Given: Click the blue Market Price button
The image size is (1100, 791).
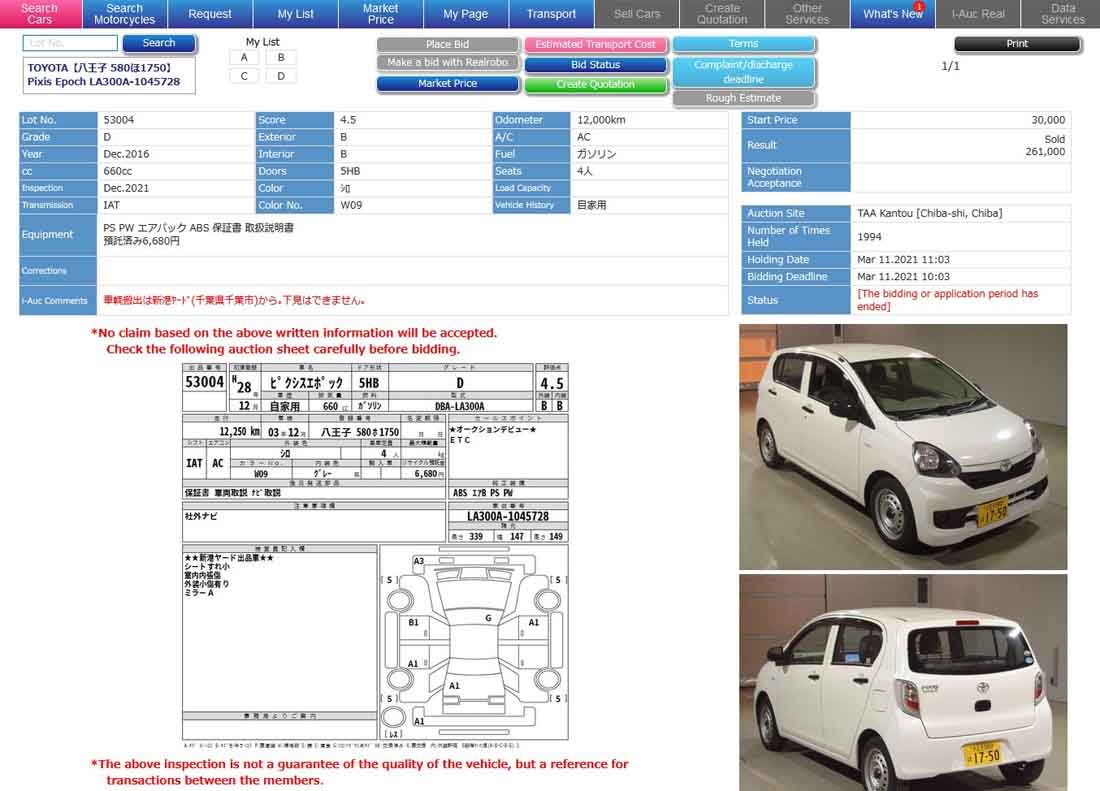Looking at the screenshot, I should [448, 83].
